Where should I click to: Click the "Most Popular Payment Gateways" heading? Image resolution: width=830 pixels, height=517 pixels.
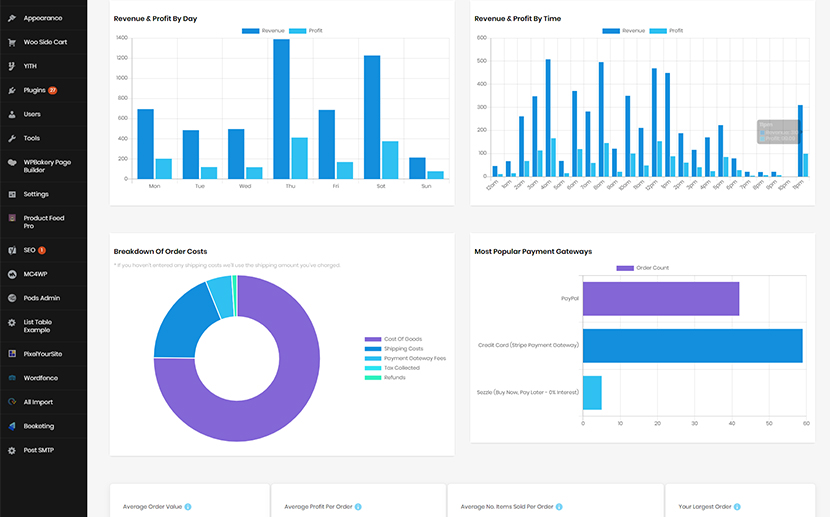(533, 251)
